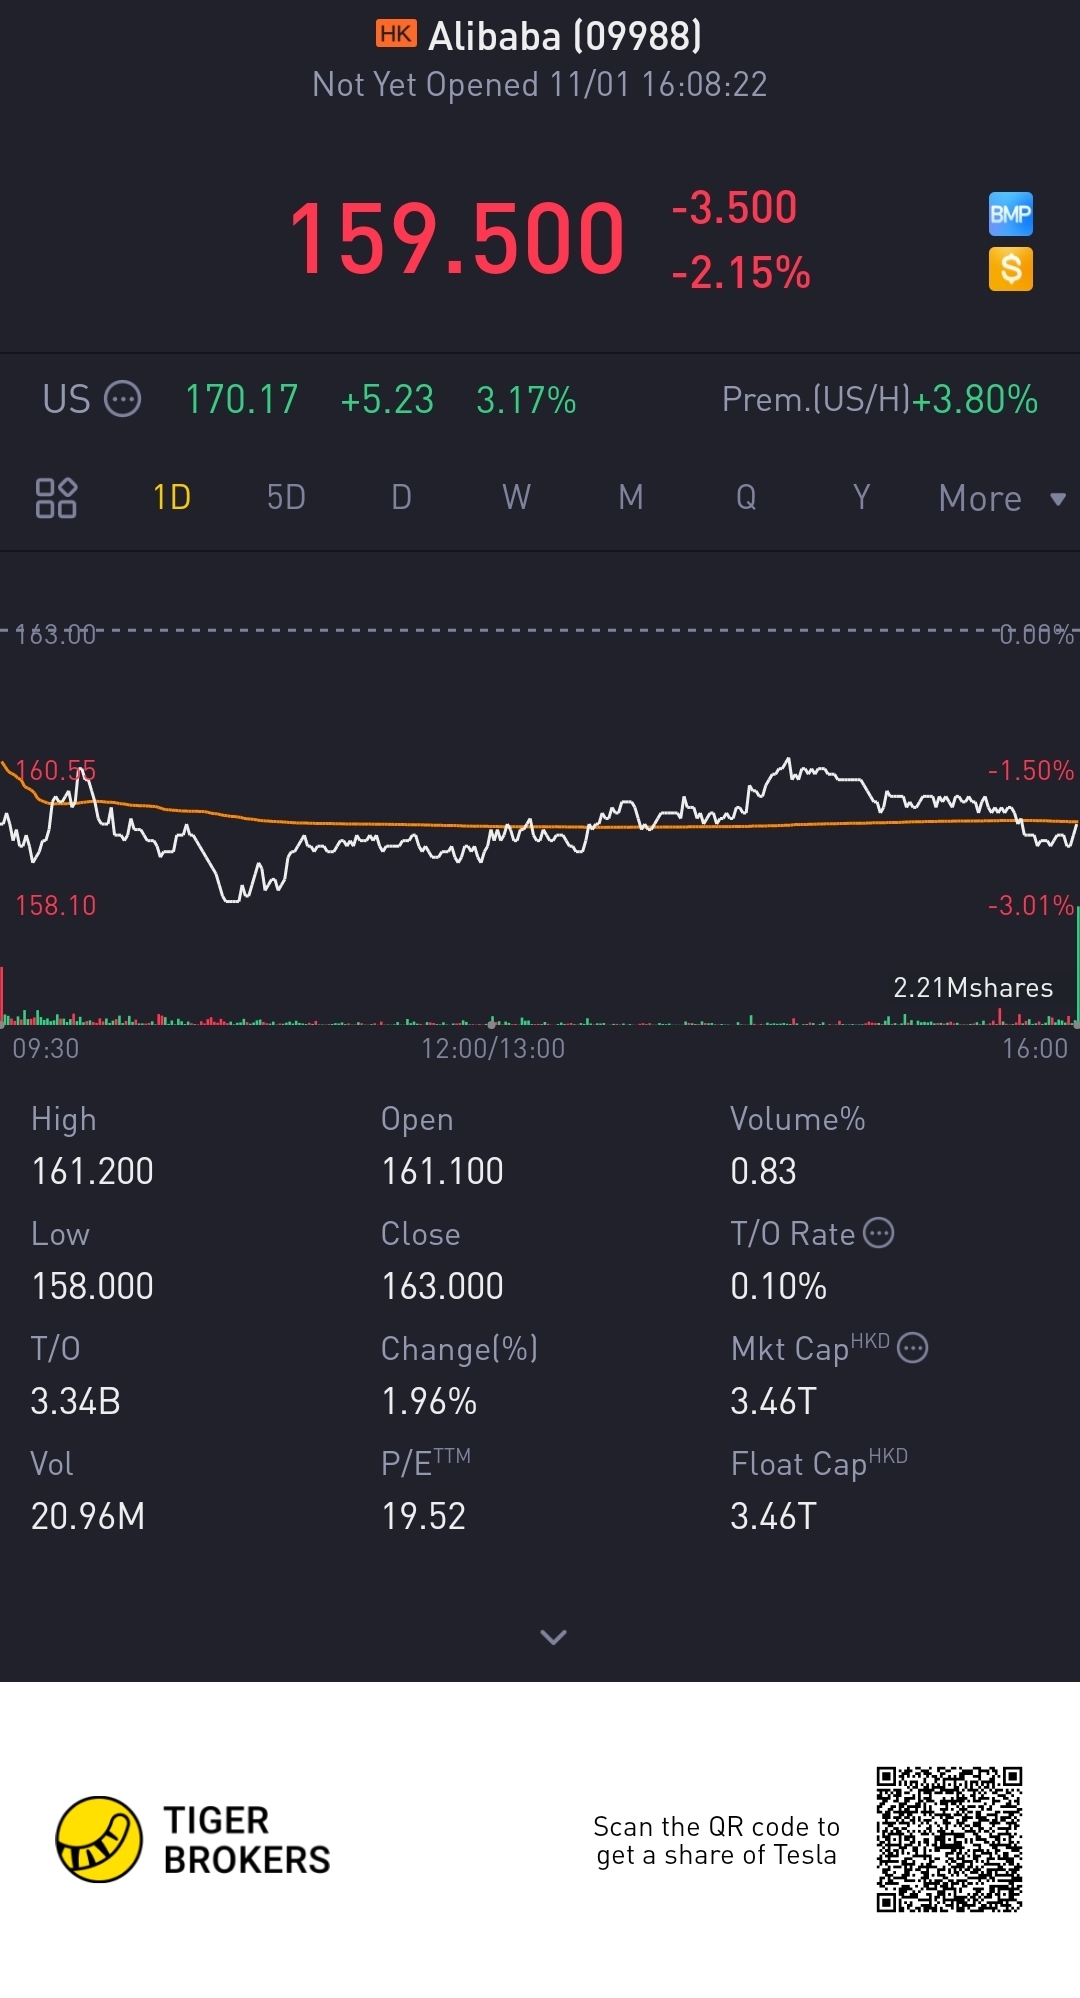This screenshot has height=1998, width=1080.
Task: Tap the Low value 158.000
Action: (92, 1286)
